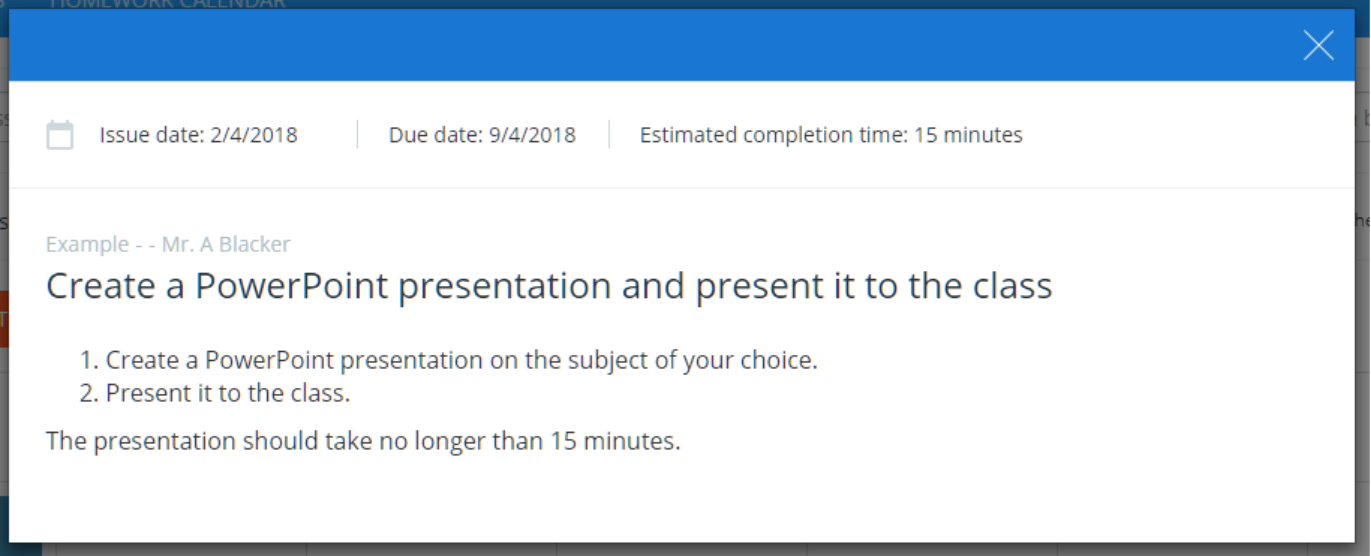Click the blue header bar of the dialog
Image resolution: width=1371 pixels, height=556 pixels.
click(x=650, y=45)
